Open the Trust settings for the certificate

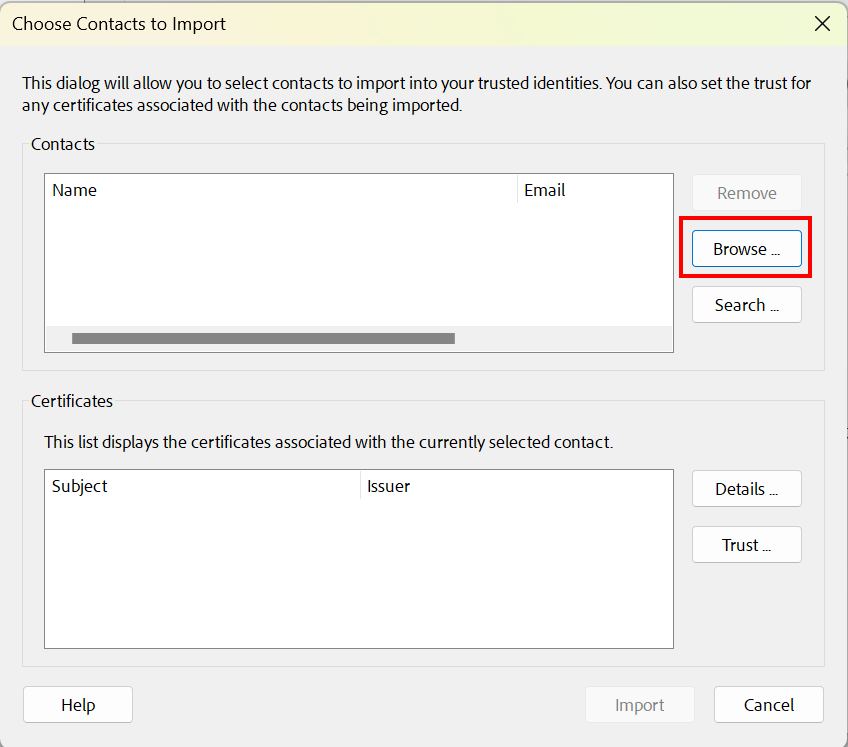point(746,544)
